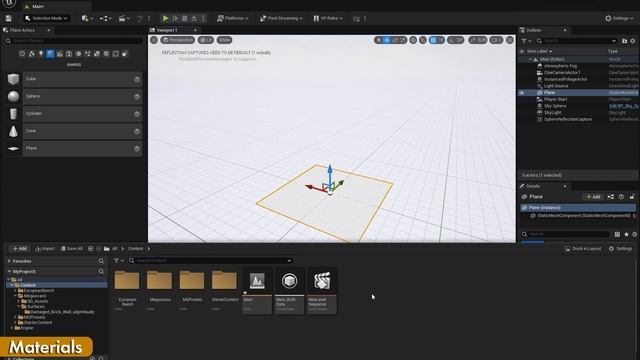640x360 pixels.
Task: Select the Plane (Instance) component row
Action: point(578,208)
